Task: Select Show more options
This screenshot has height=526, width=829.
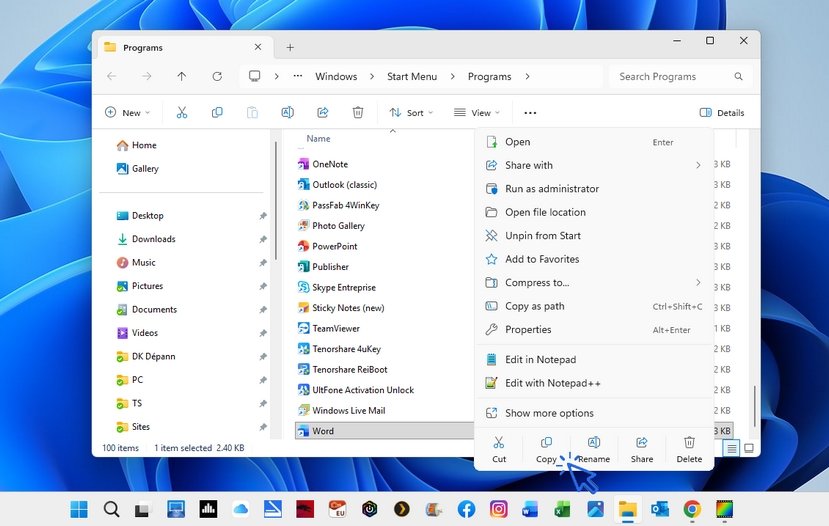Action: click(x=549, y=413)
